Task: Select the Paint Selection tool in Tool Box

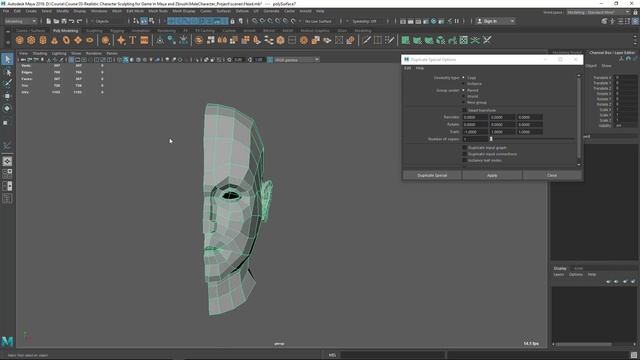Action: 7,83
